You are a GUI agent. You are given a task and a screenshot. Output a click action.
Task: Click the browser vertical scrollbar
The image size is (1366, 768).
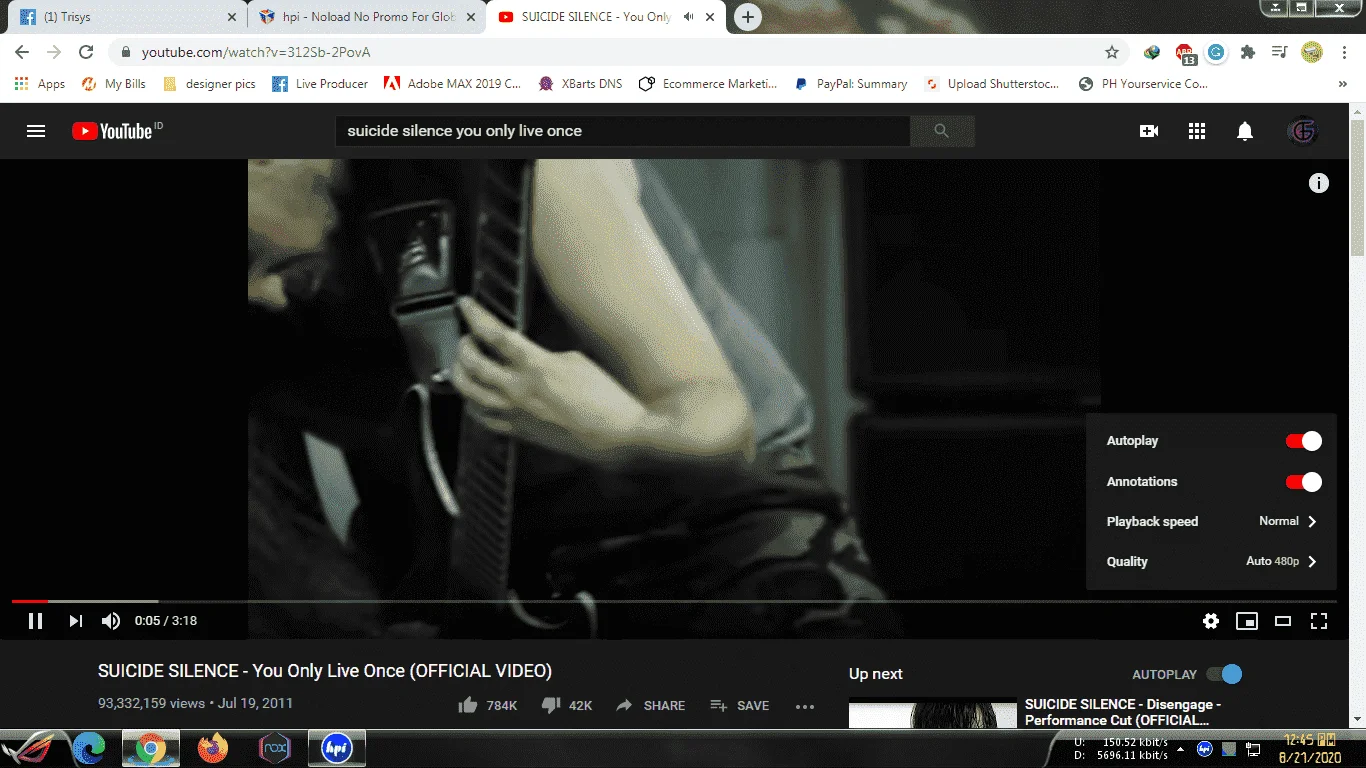coord(1358,190)
